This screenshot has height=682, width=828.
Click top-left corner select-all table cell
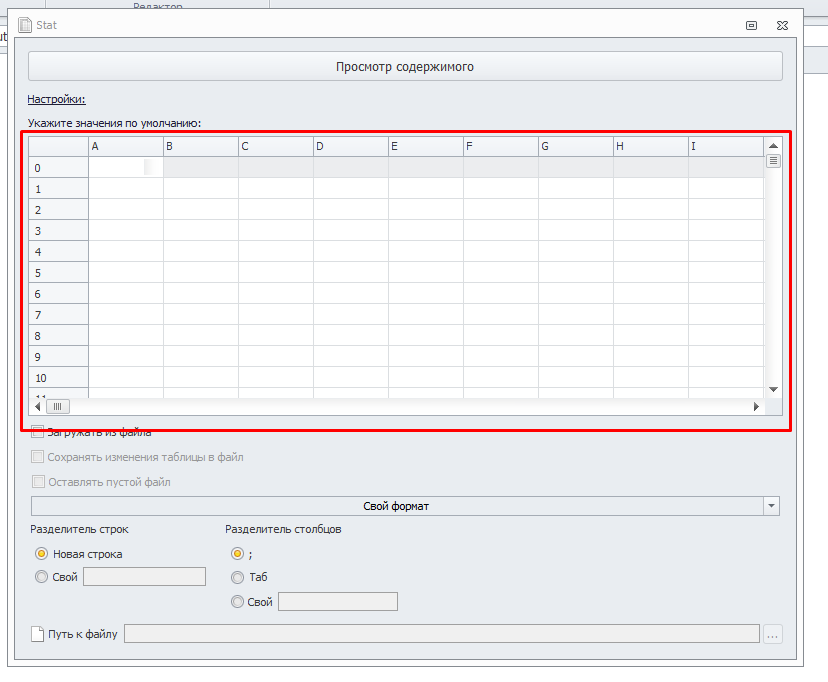(58, 146)
